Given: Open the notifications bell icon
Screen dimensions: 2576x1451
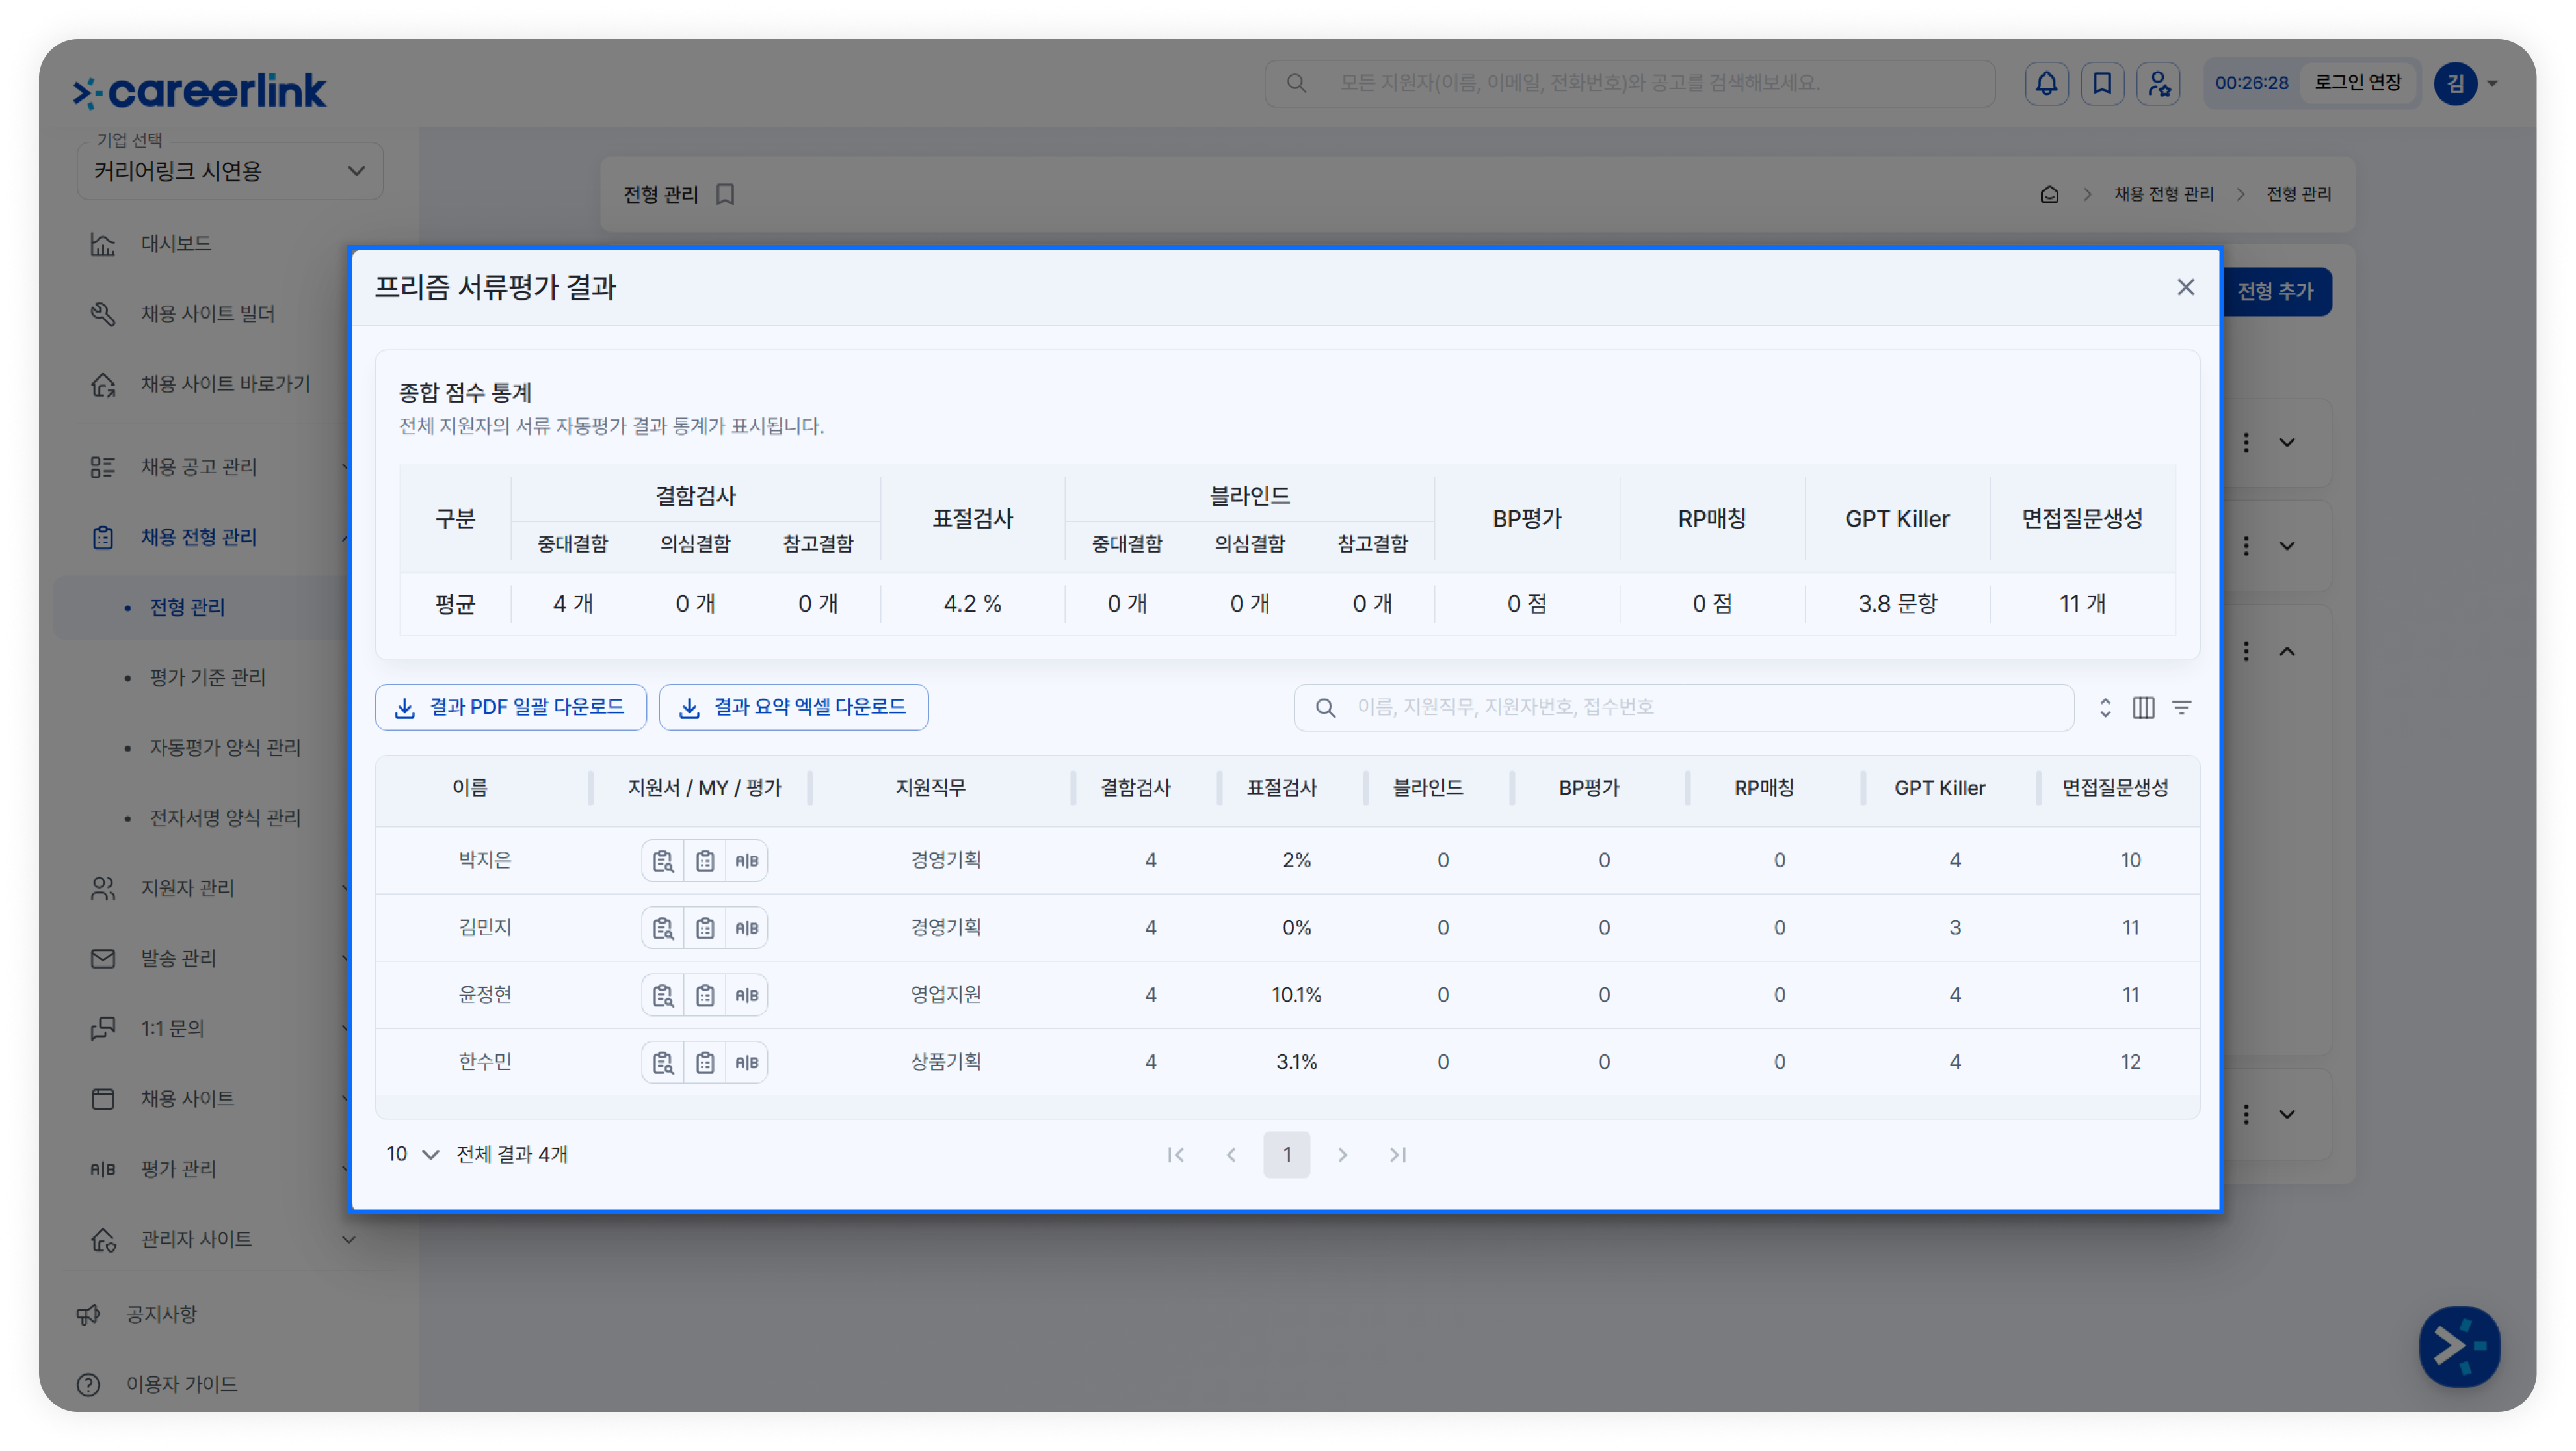Looking at the screenshot, I should coord(2046,83).
